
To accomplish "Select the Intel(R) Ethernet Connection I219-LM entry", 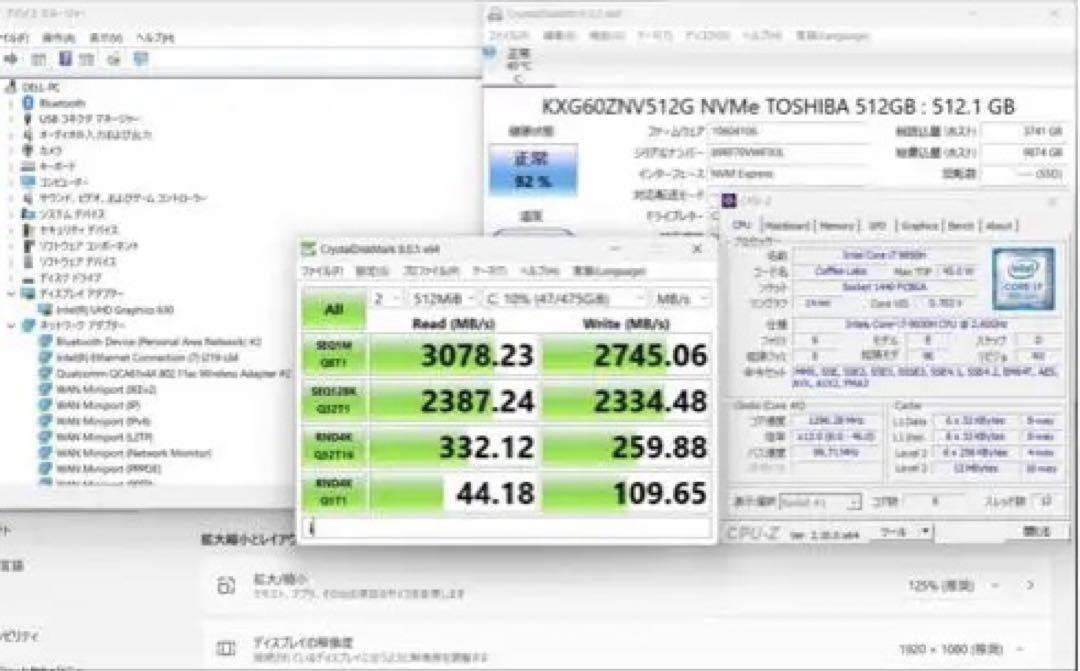I will 147,358.
